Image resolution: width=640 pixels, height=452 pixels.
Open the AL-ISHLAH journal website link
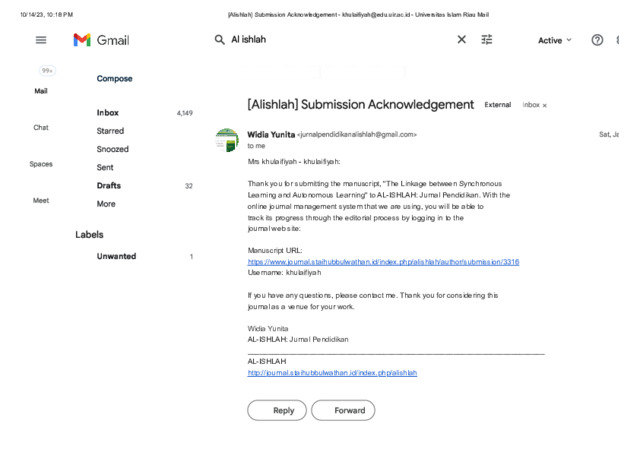click(332, 373)
